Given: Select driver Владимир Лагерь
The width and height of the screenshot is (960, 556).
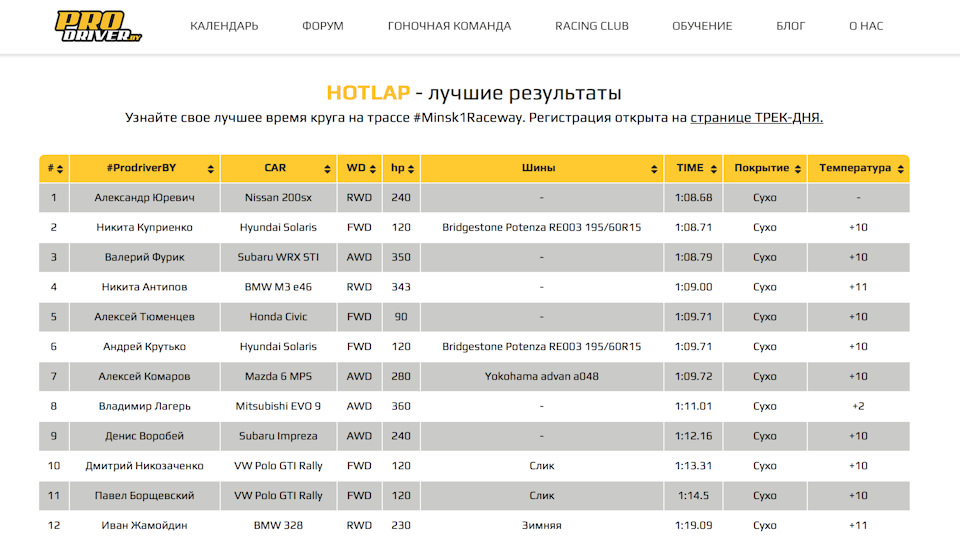Looking at the screenshot, I should 144,406.
